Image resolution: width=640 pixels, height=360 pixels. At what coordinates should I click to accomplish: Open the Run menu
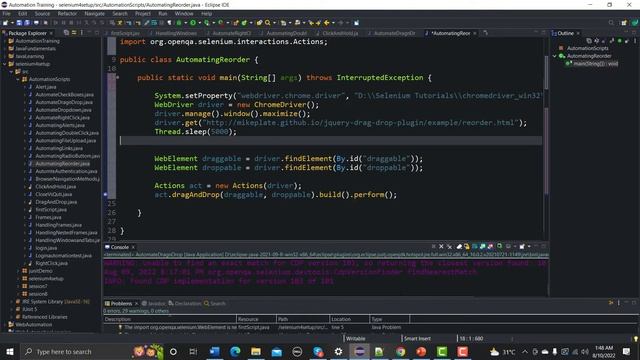click(x=162, y=13)
